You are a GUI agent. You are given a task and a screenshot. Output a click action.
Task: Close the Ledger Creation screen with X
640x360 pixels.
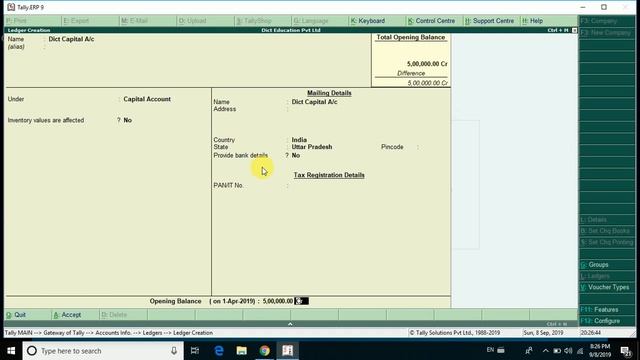click(x=574, y=30)
